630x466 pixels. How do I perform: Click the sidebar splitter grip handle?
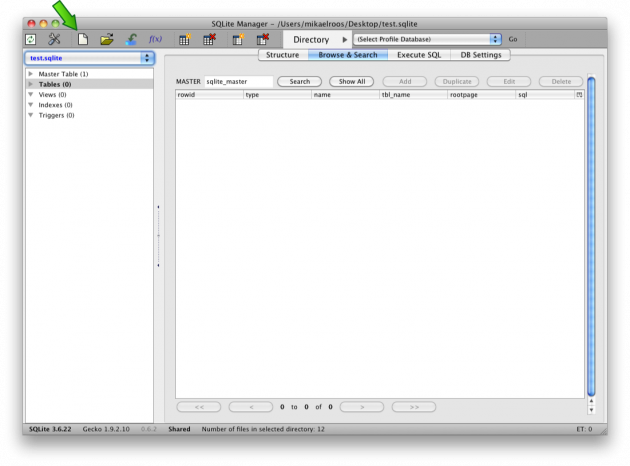(x=158, y=236)
